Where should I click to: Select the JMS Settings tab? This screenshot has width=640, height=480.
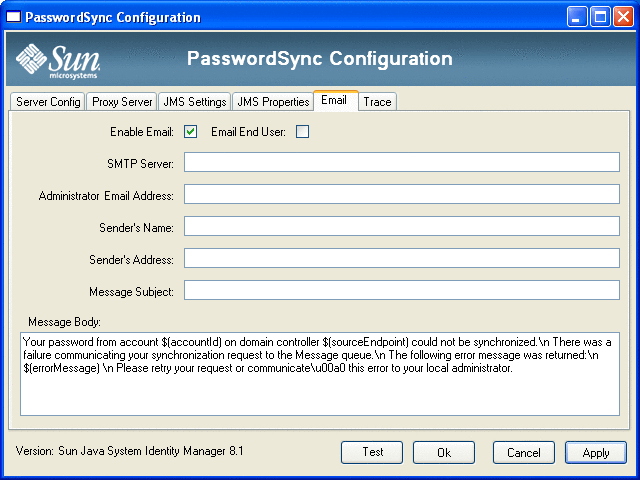[x=195, y=102]
